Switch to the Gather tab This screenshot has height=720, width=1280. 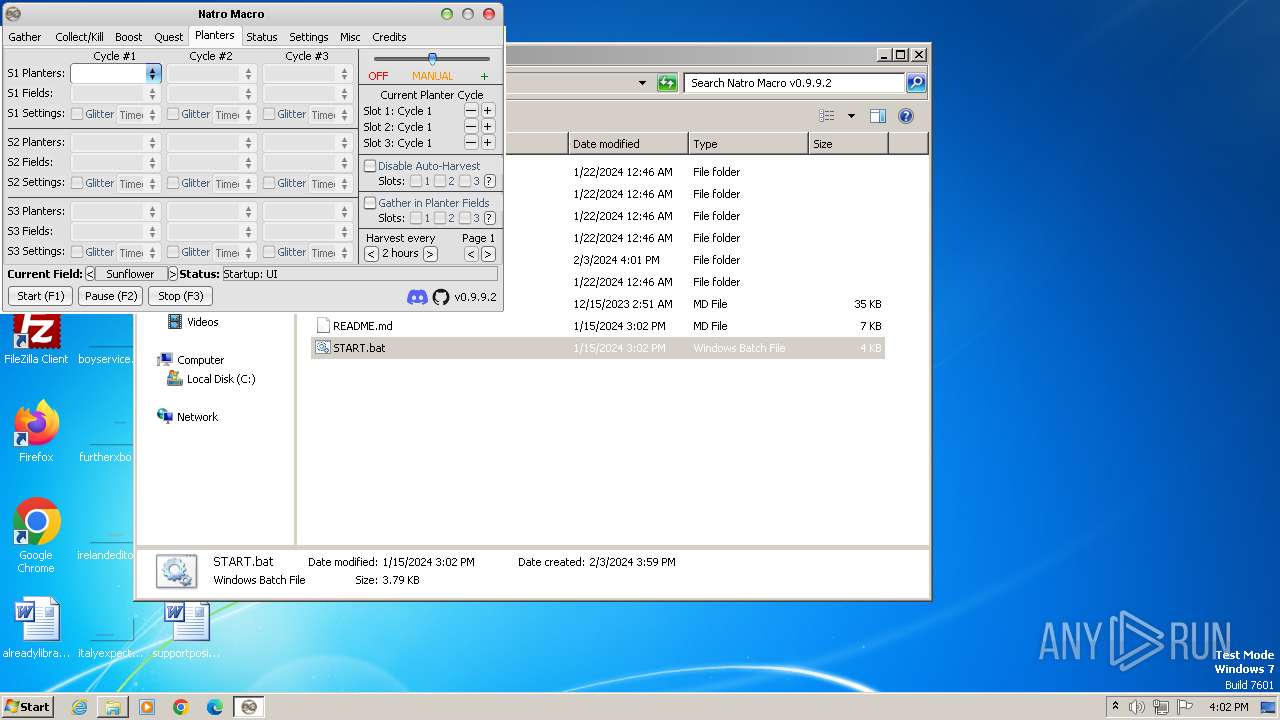(25, 37)
